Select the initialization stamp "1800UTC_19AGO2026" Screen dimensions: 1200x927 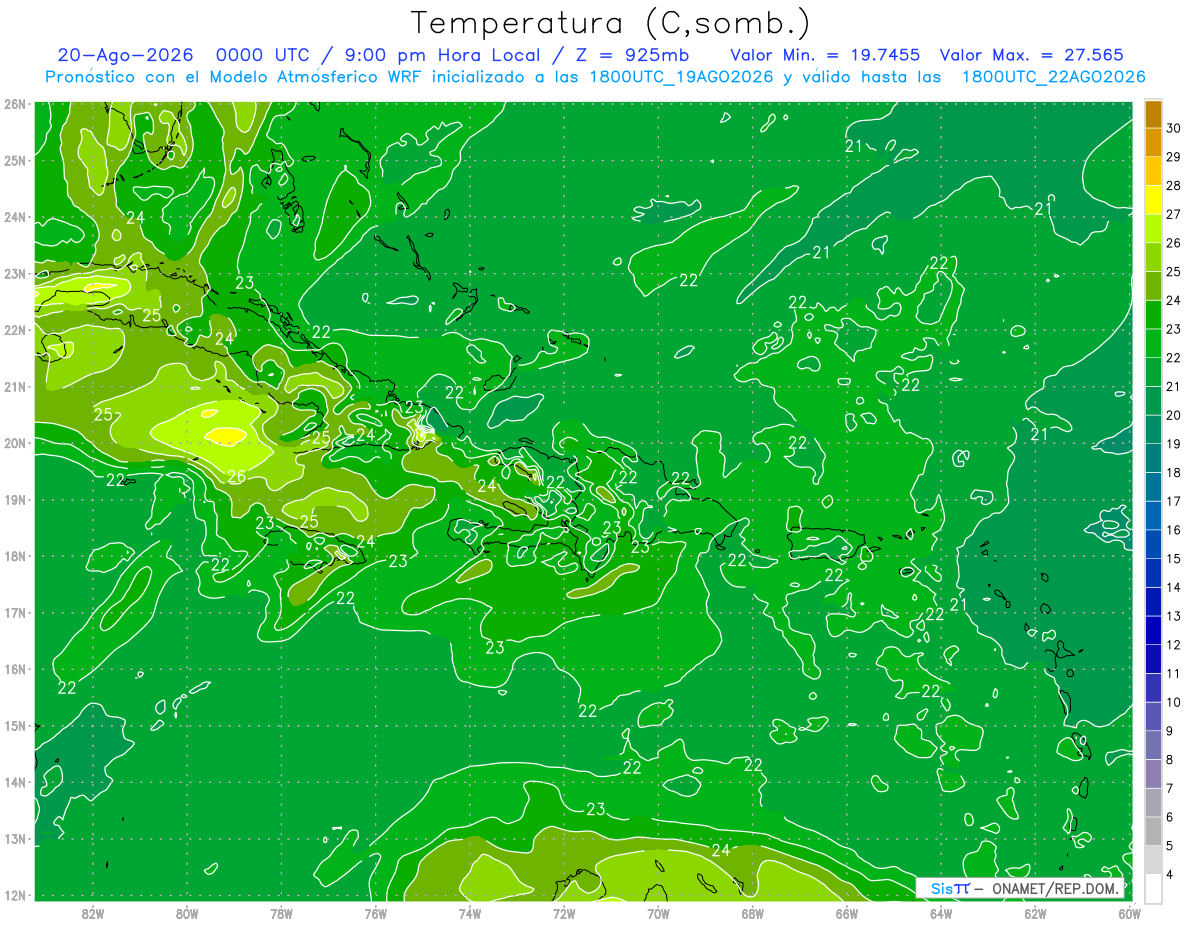point(684,77)
